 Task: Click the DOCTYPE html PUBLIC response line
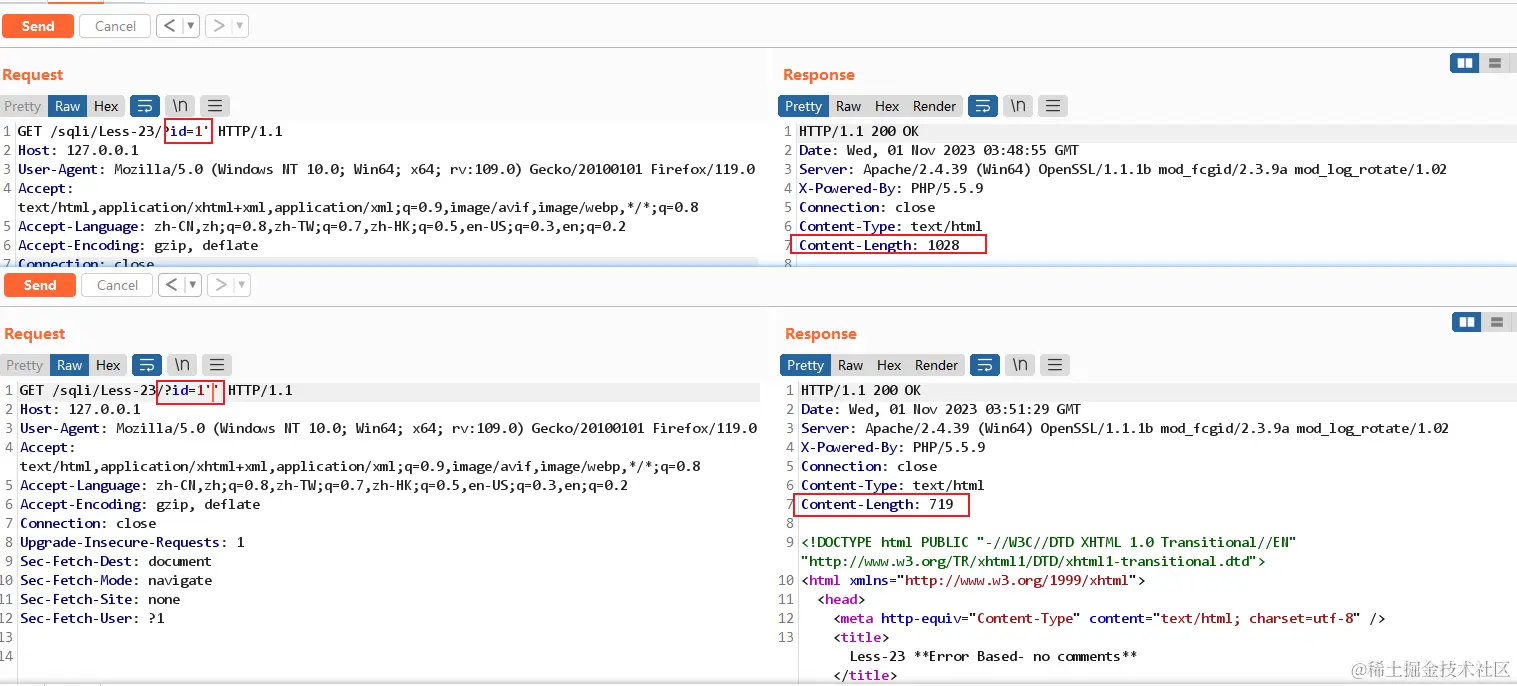coord(1048,542)
